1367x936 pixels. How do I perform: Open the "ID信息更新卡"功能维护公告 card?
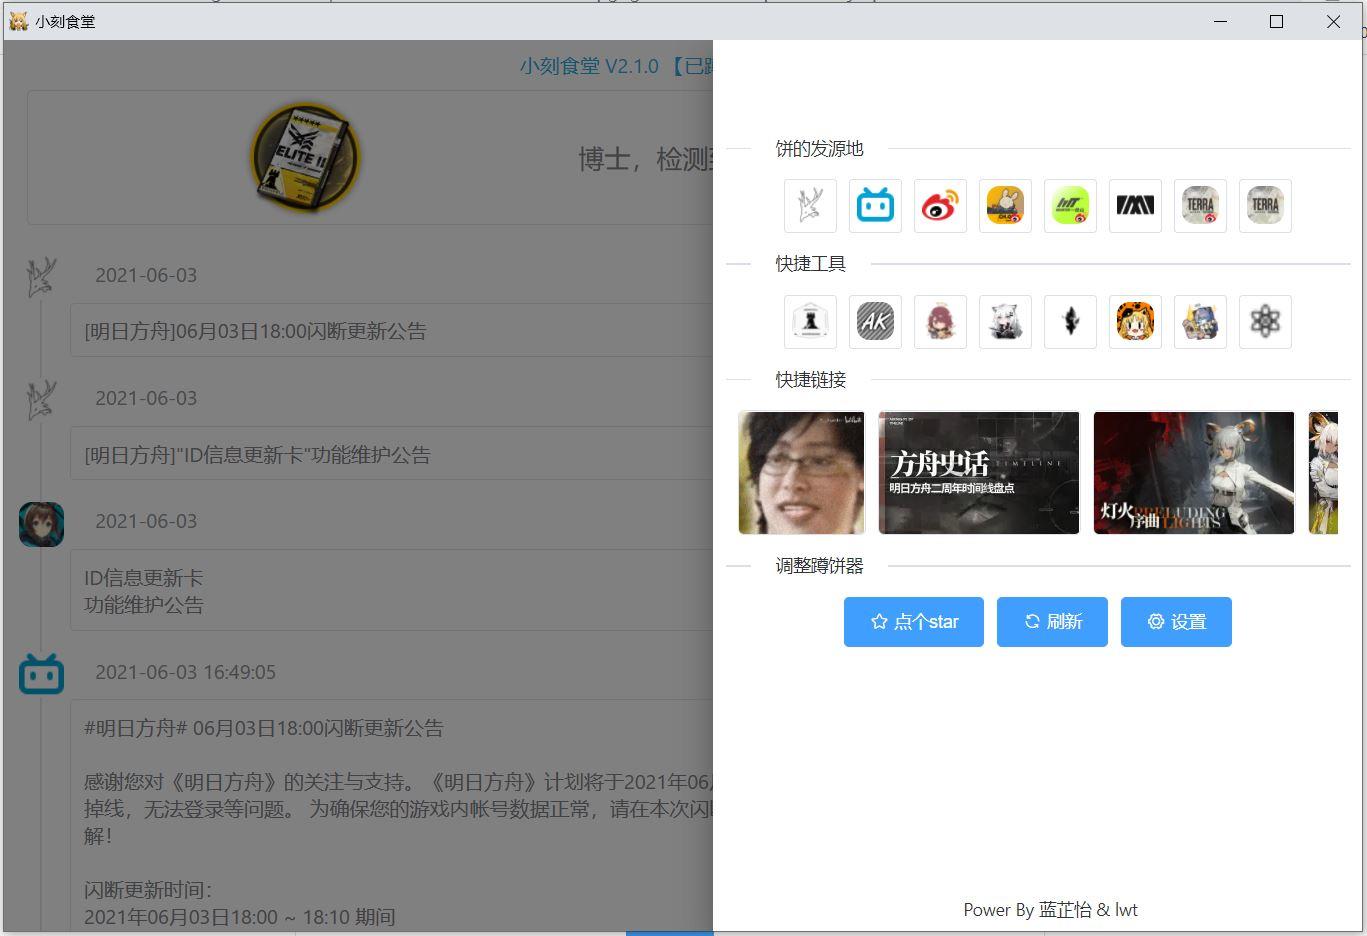coord(391,455)
